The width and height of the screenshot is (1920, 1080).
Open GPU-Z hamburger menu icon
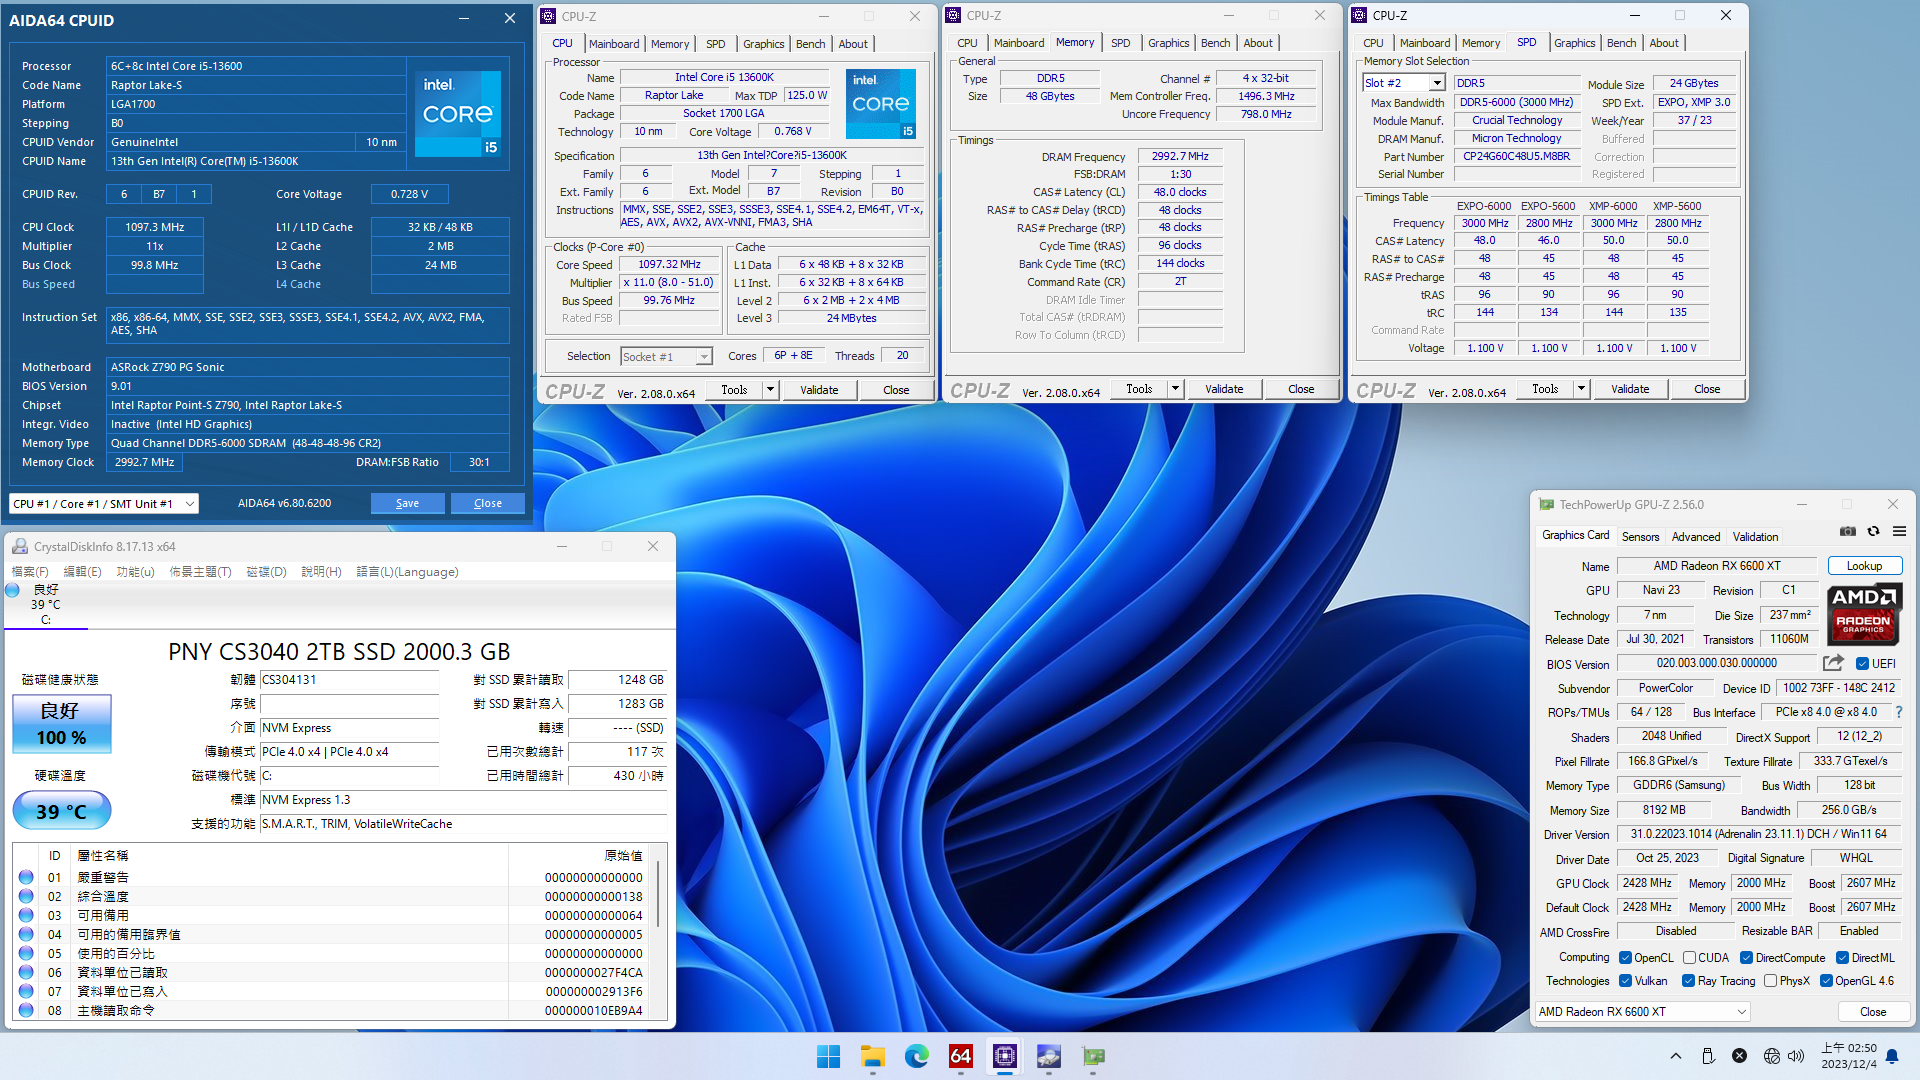(1899, 531)
